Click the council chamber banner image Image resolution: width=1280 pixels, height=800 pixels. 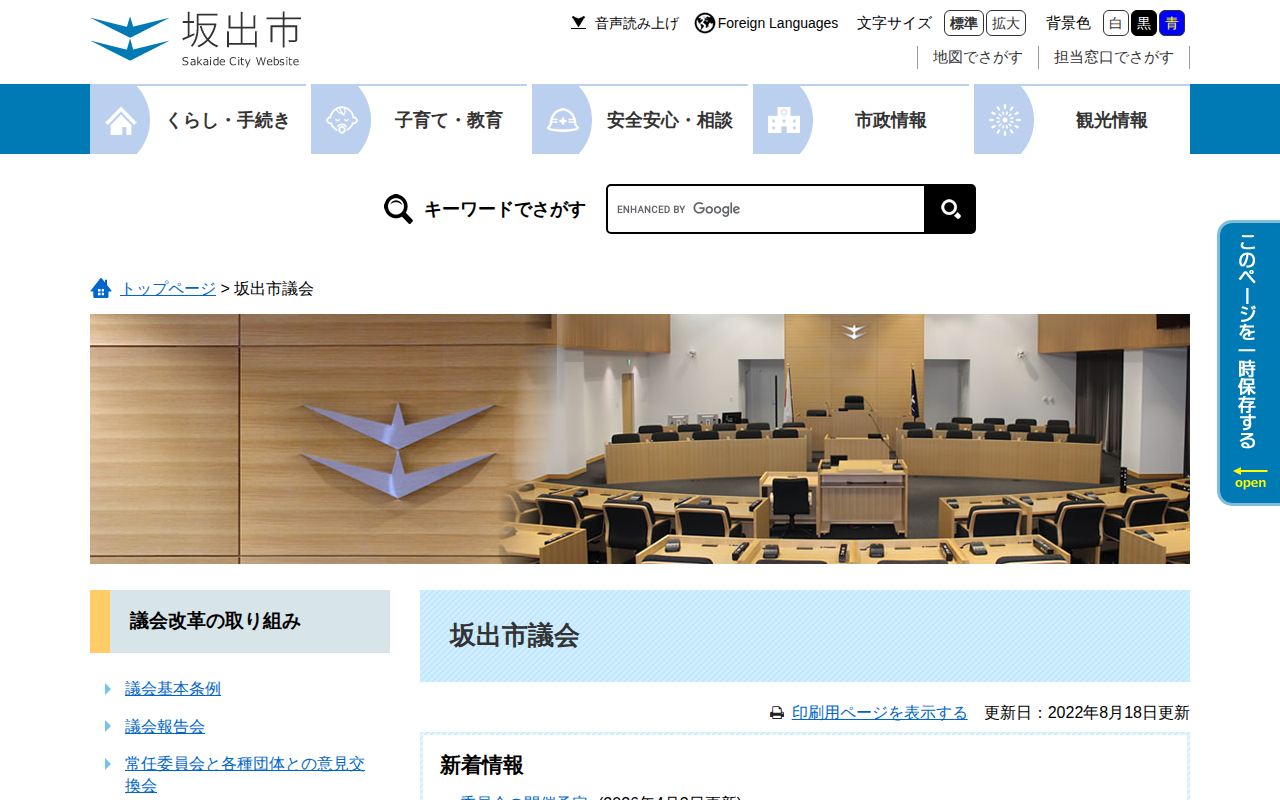click(x=640, y=439)
